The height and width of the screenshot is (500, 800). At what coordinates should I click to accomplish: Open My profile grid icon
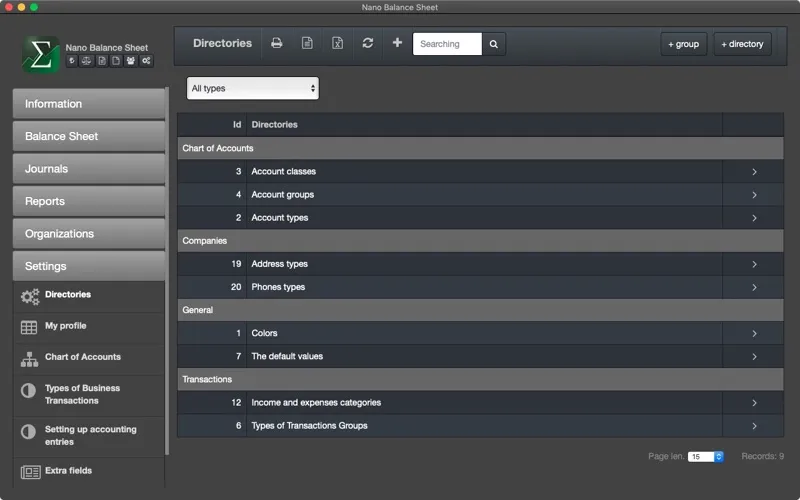click(29, 327)
